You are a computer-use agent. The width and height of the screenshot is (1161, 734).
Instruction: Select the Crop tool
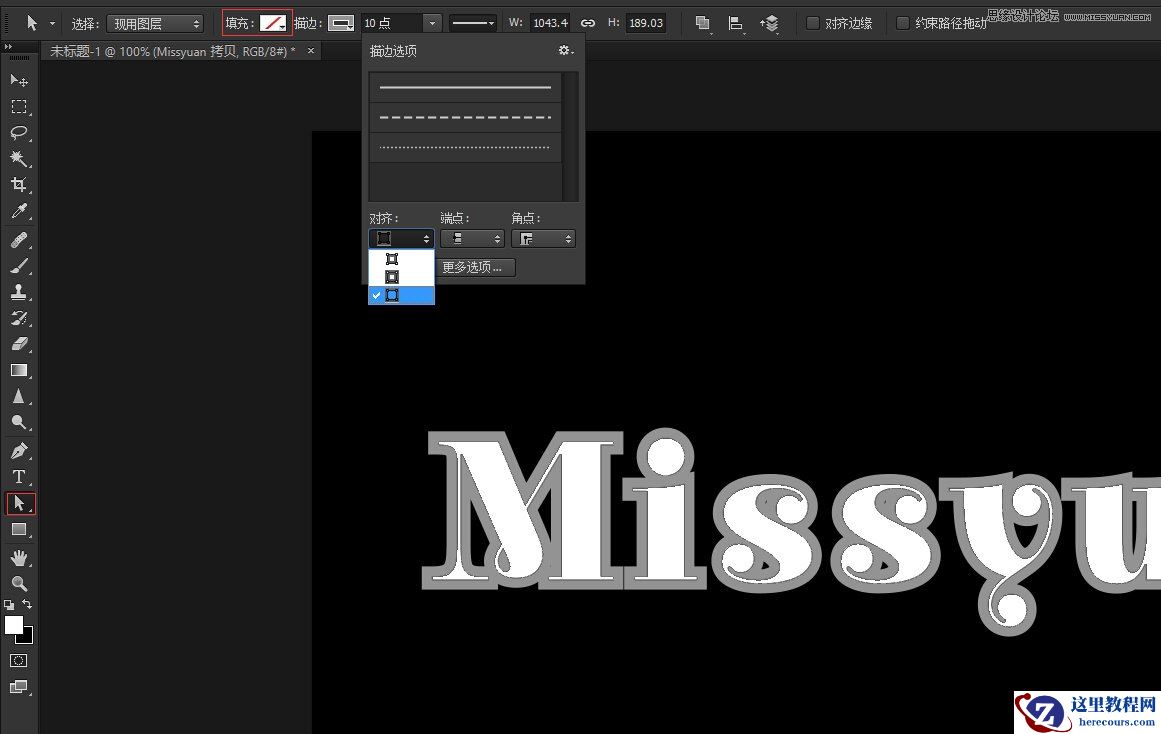click(18, 185)
